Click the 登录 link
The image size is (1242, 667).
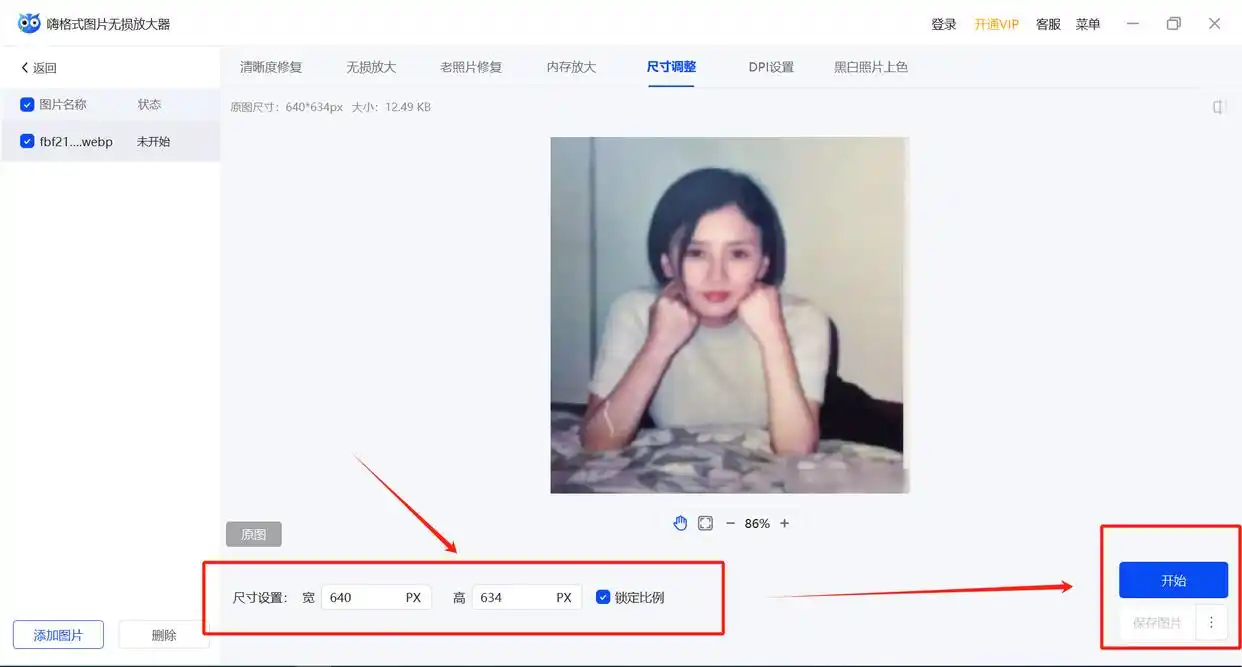point(944,24)
